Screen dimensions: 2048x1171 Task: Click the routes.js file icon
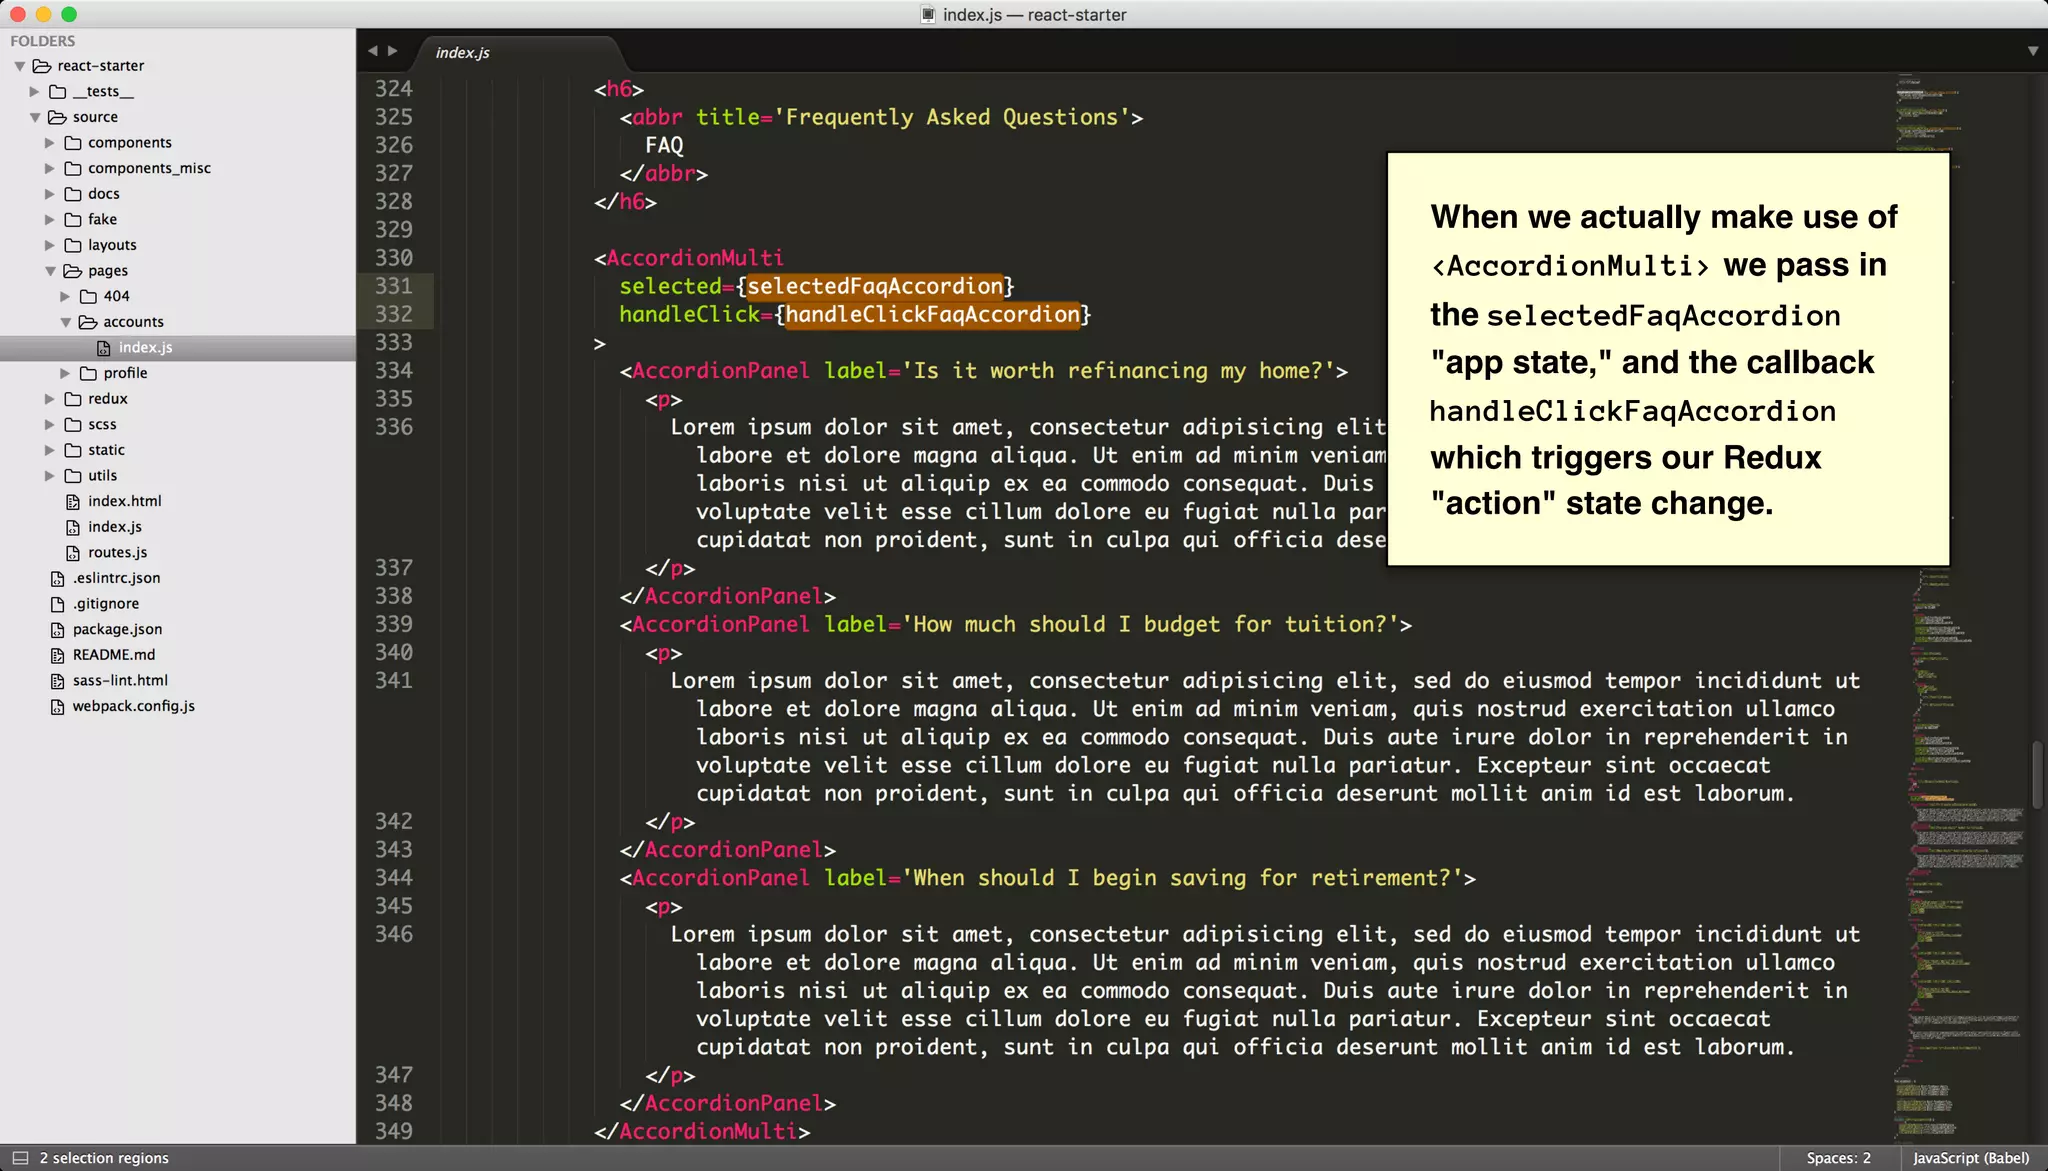73,553
